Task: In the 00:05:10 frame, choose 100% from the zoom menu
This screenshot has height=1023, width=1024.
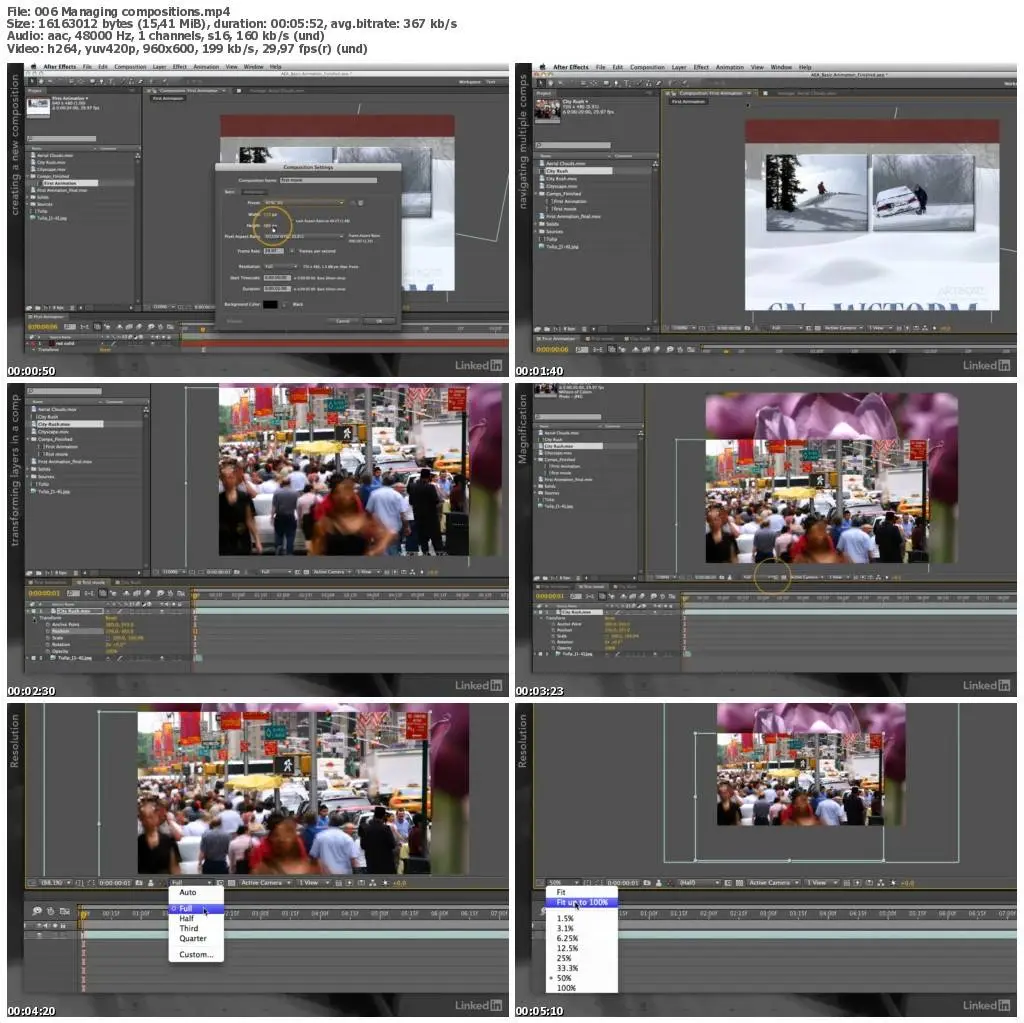Action: 582,988
